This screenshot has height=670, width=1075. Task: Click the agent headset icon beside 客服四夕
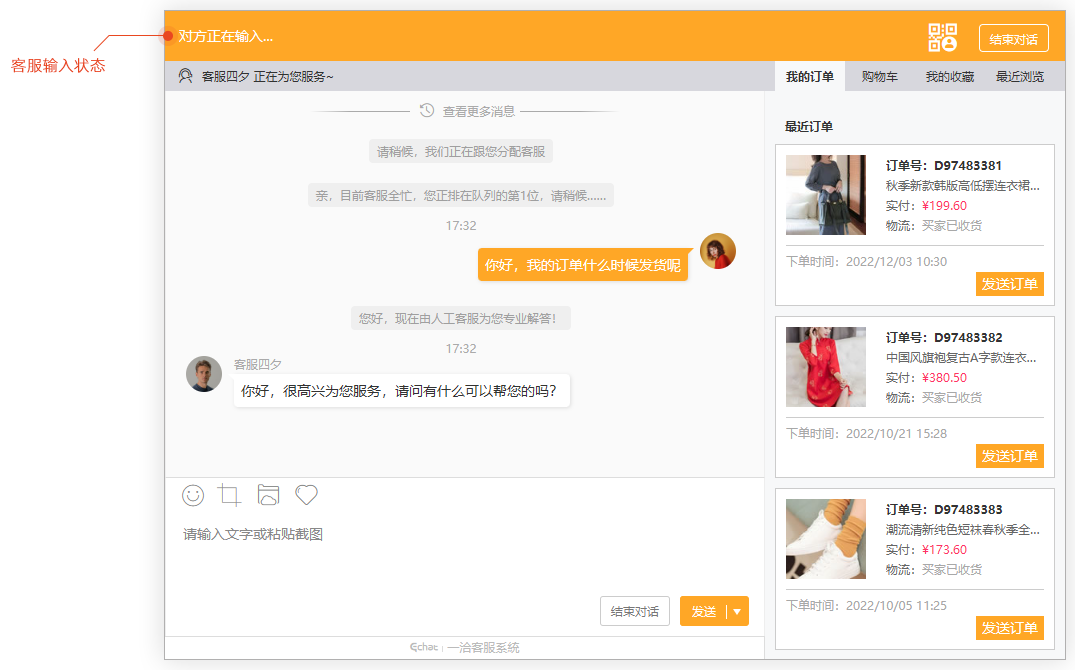185,76
